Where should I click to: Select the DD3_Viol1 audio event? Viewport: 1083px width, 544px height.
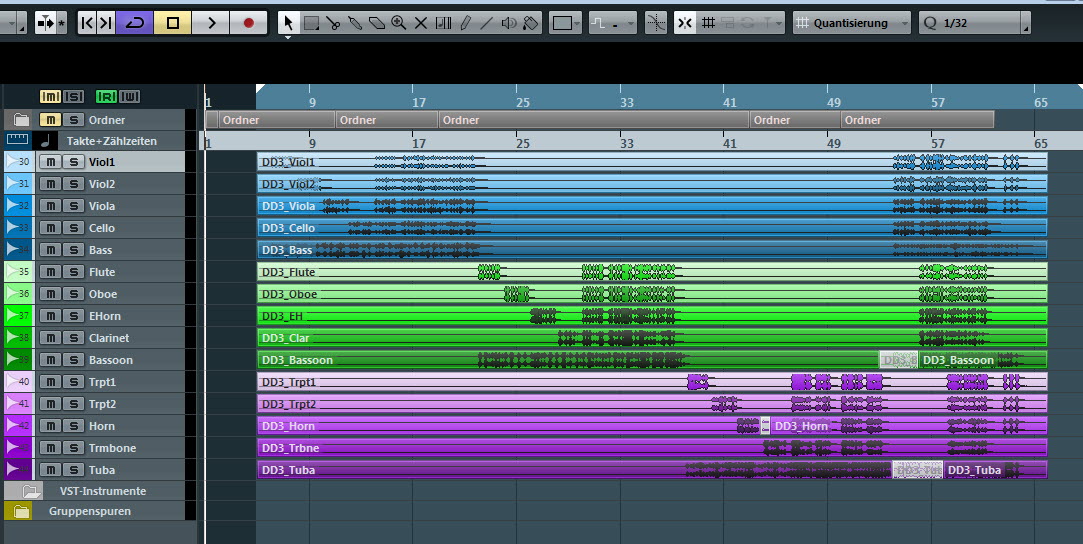point(652,162)
